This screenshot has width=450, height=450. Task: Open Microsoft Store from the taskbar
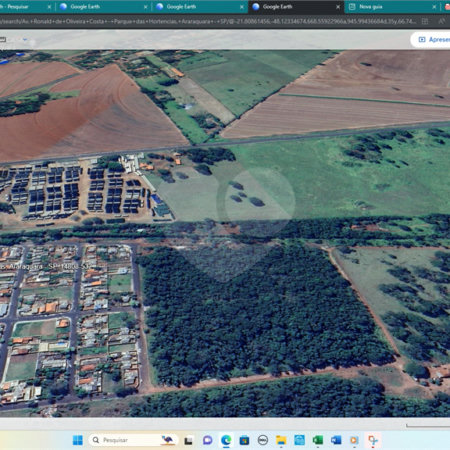tap(244, 440)
